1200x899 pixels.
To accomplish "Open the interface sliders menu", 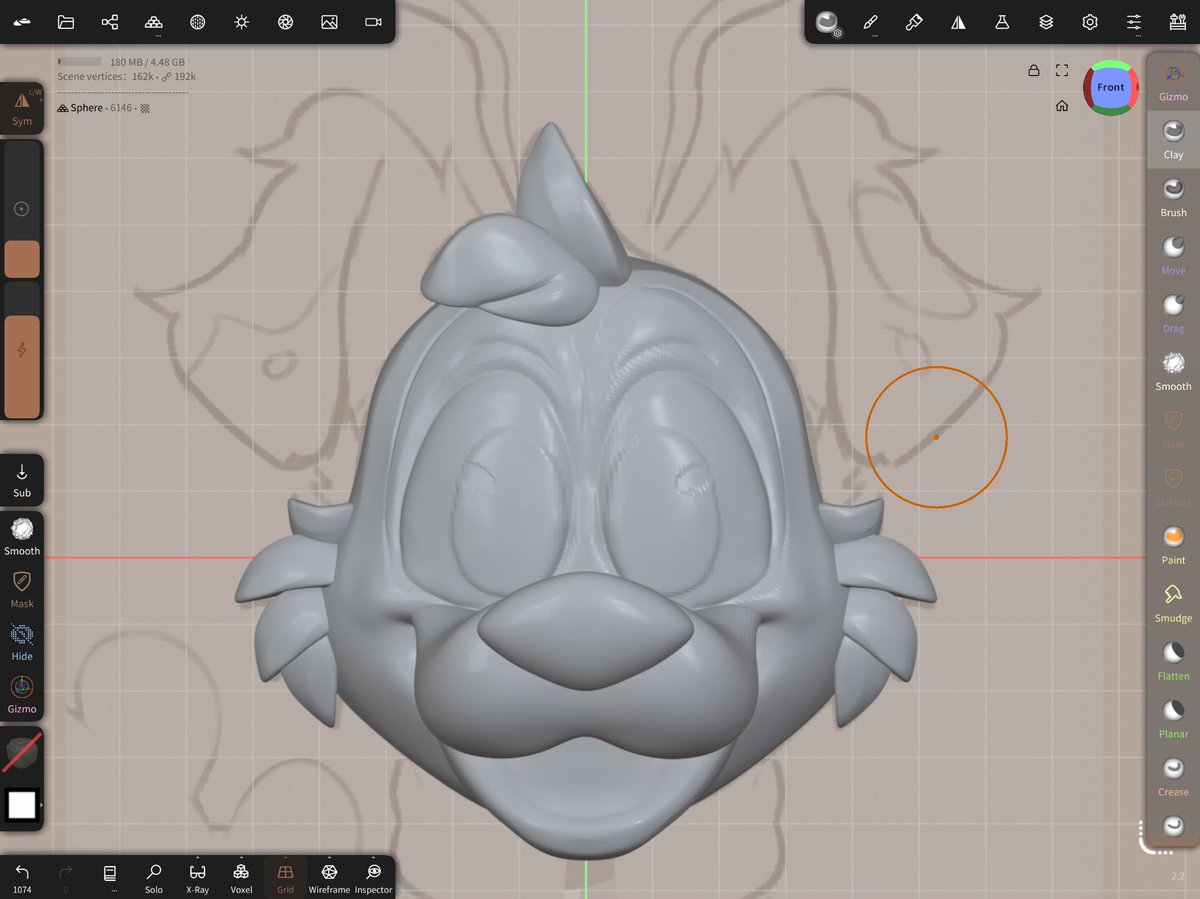I will click(1134, 21).
